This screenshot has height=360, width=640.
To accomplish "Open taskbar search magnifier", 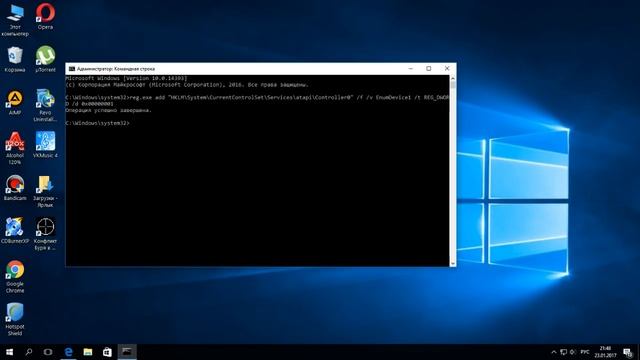I will coord(29,352).
